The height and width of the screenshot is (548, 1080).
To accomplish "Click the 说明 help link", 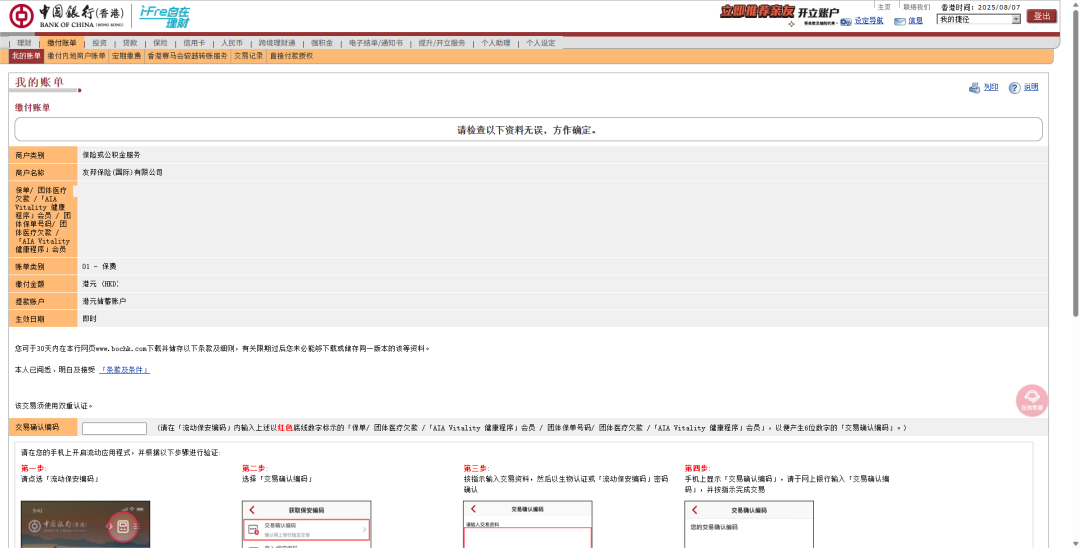I will [x=1030, y=87].
